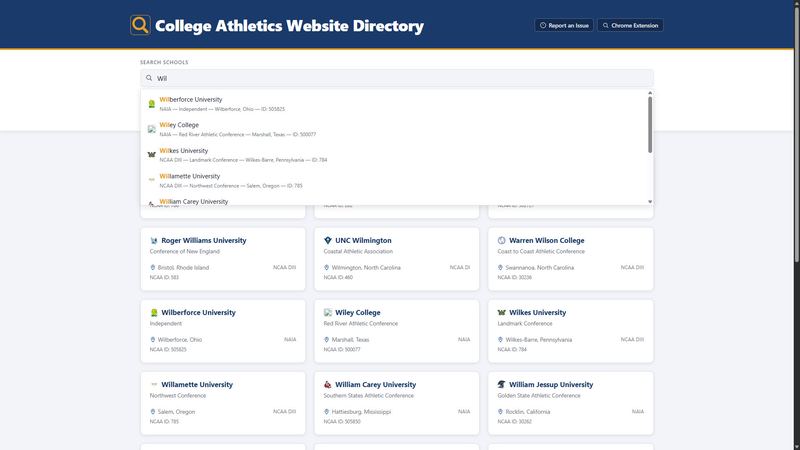The image size is (800, 450).
Task: Open the Chrome Extension button
Action: [x=630, y=25]
